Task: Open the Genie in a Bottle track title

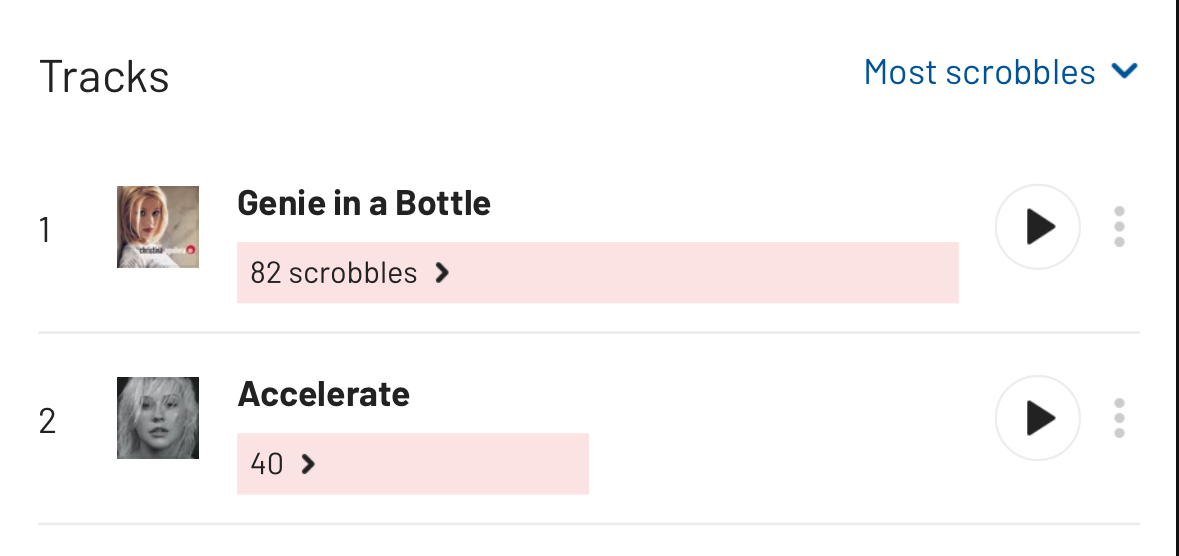Action: point(364,203)
